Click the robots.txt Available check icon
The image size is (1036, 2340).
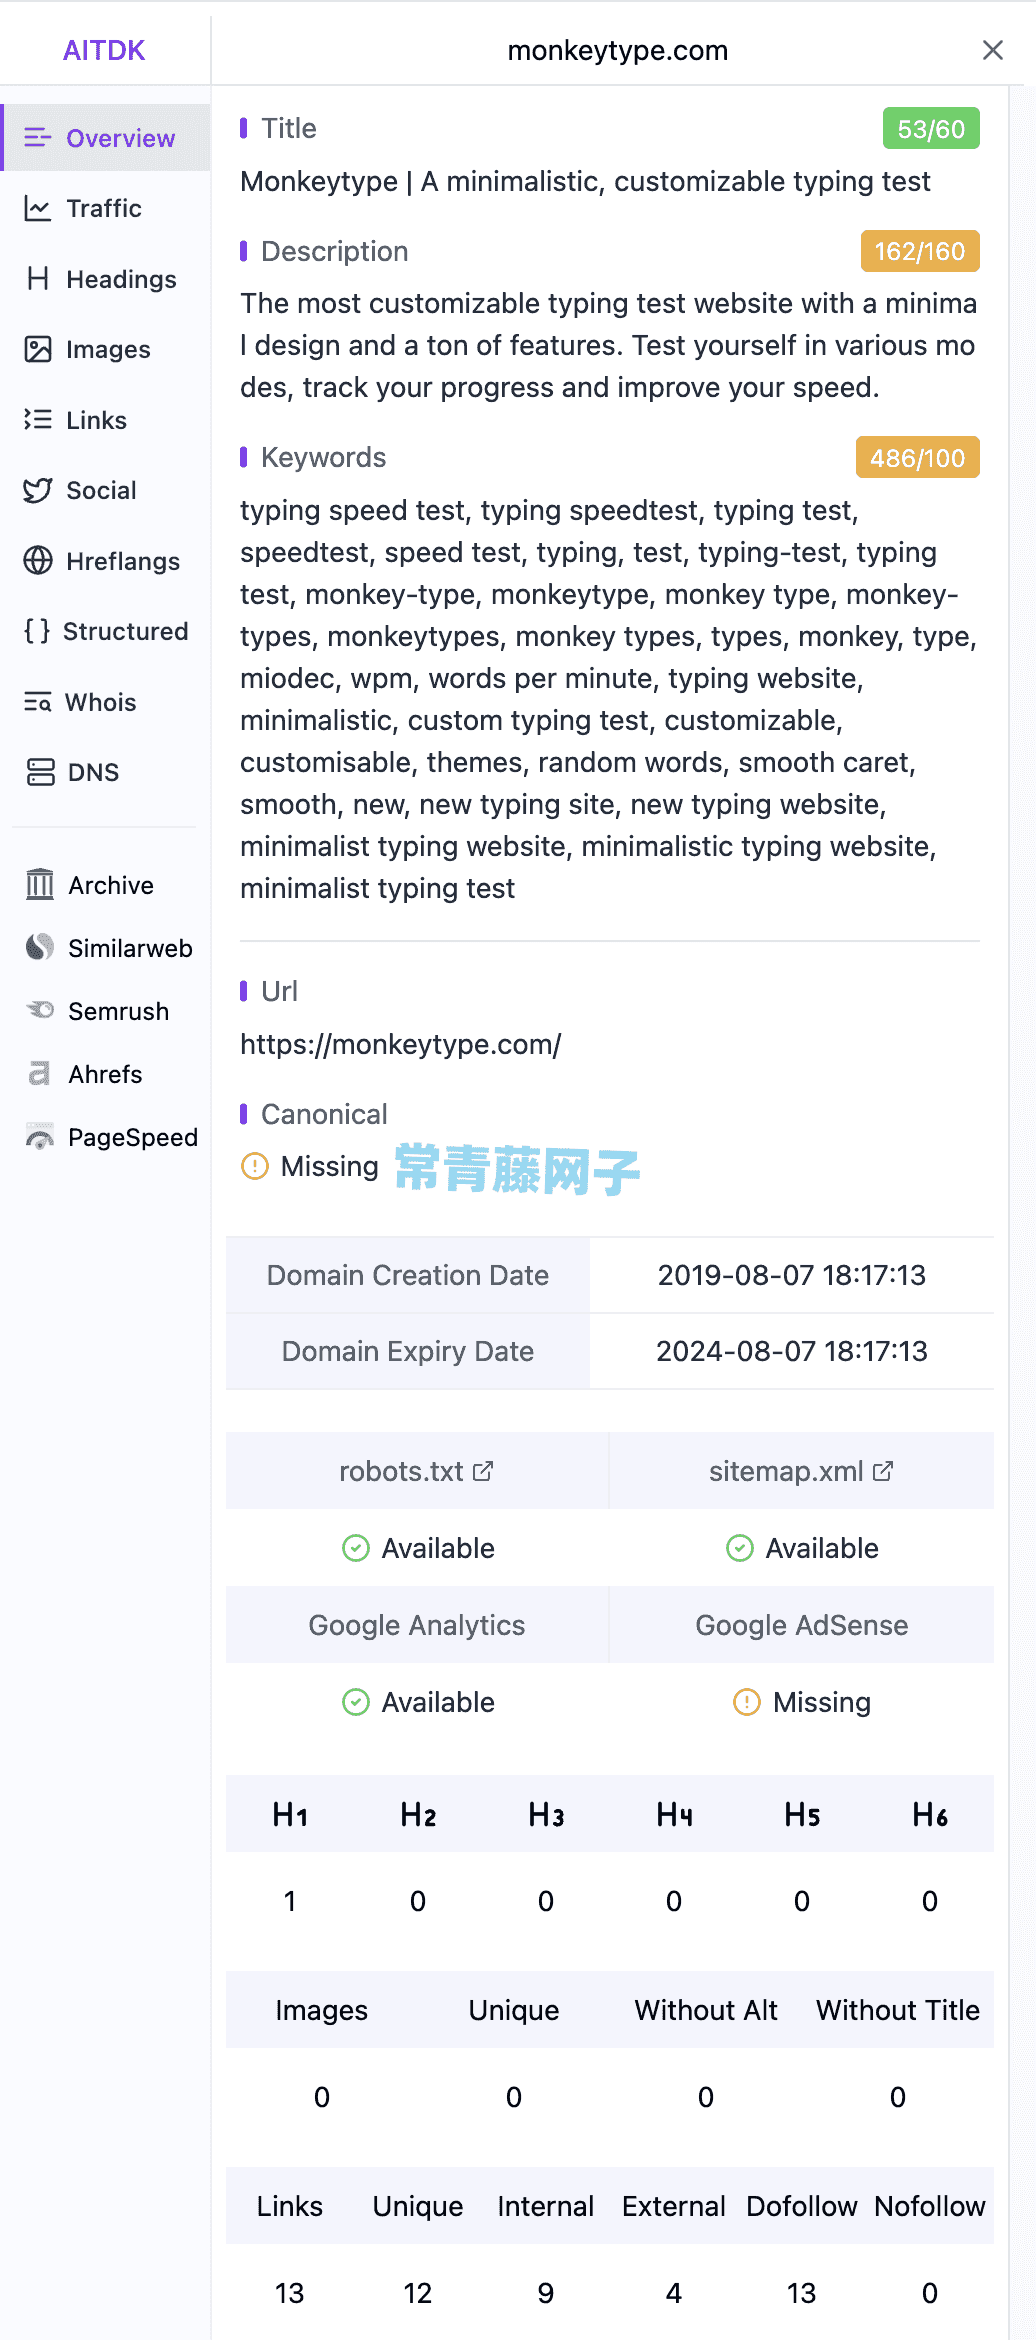tap(356, 1548)
